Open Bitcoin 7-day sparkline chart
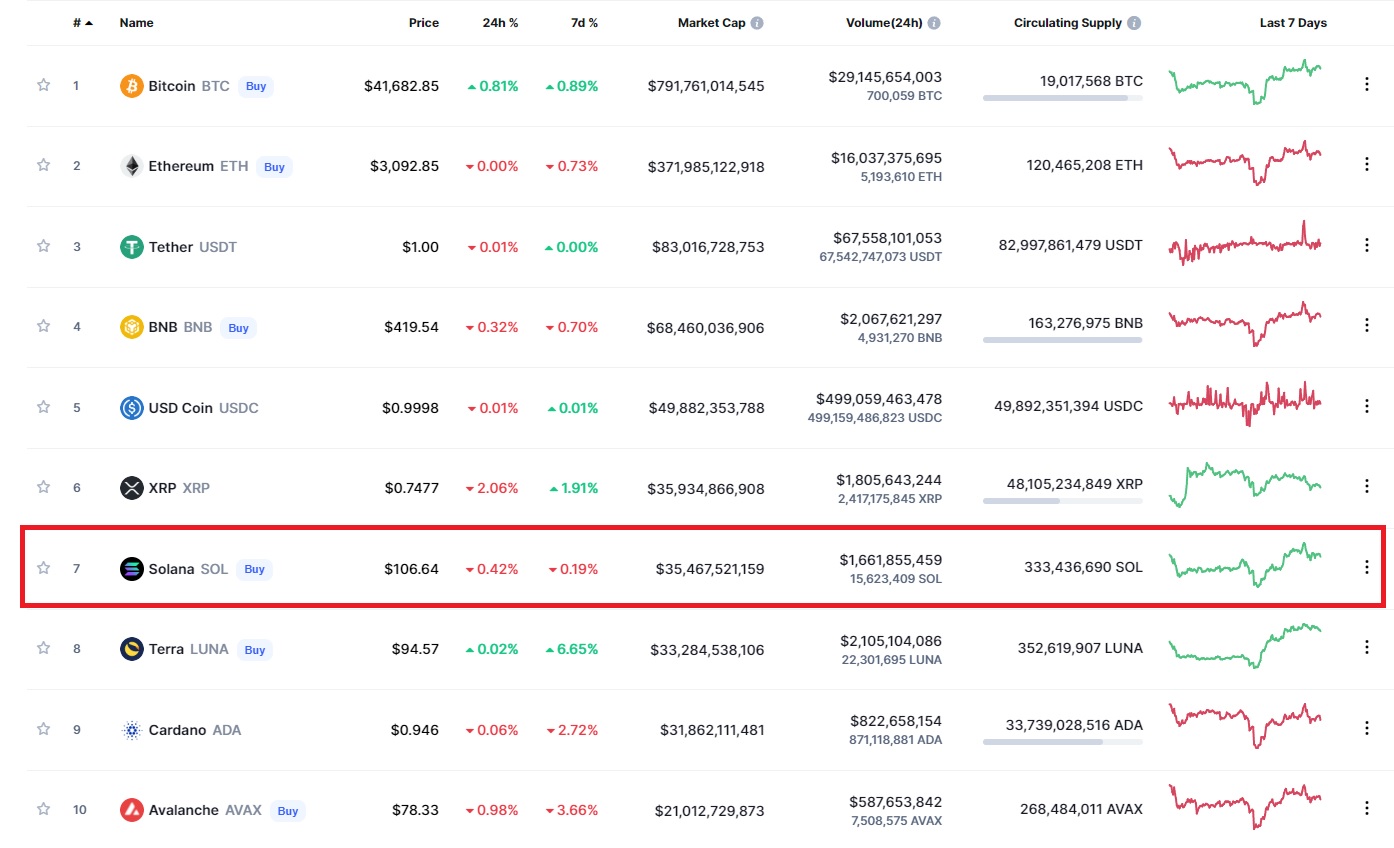Screen dimensions: 1394x848 [x=1245, y=83]
